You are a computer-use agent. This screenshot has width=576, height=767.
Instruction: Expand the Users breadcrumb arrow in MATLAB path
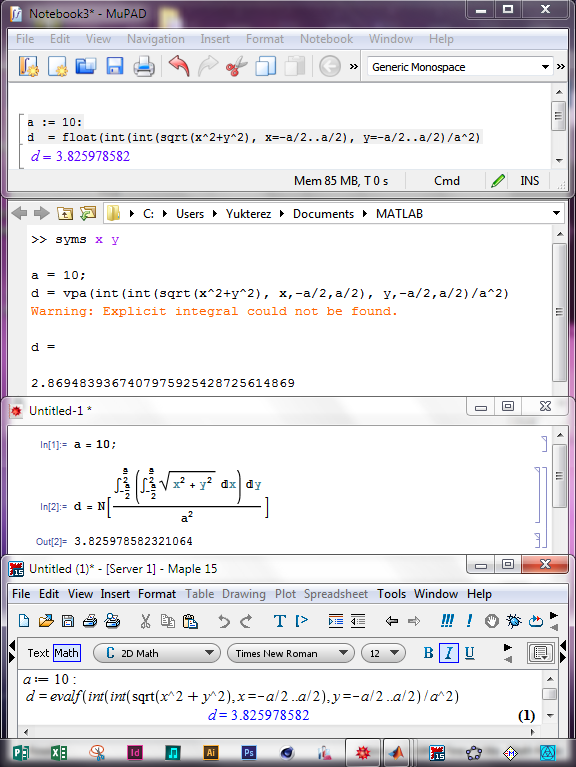pos(215,214)
